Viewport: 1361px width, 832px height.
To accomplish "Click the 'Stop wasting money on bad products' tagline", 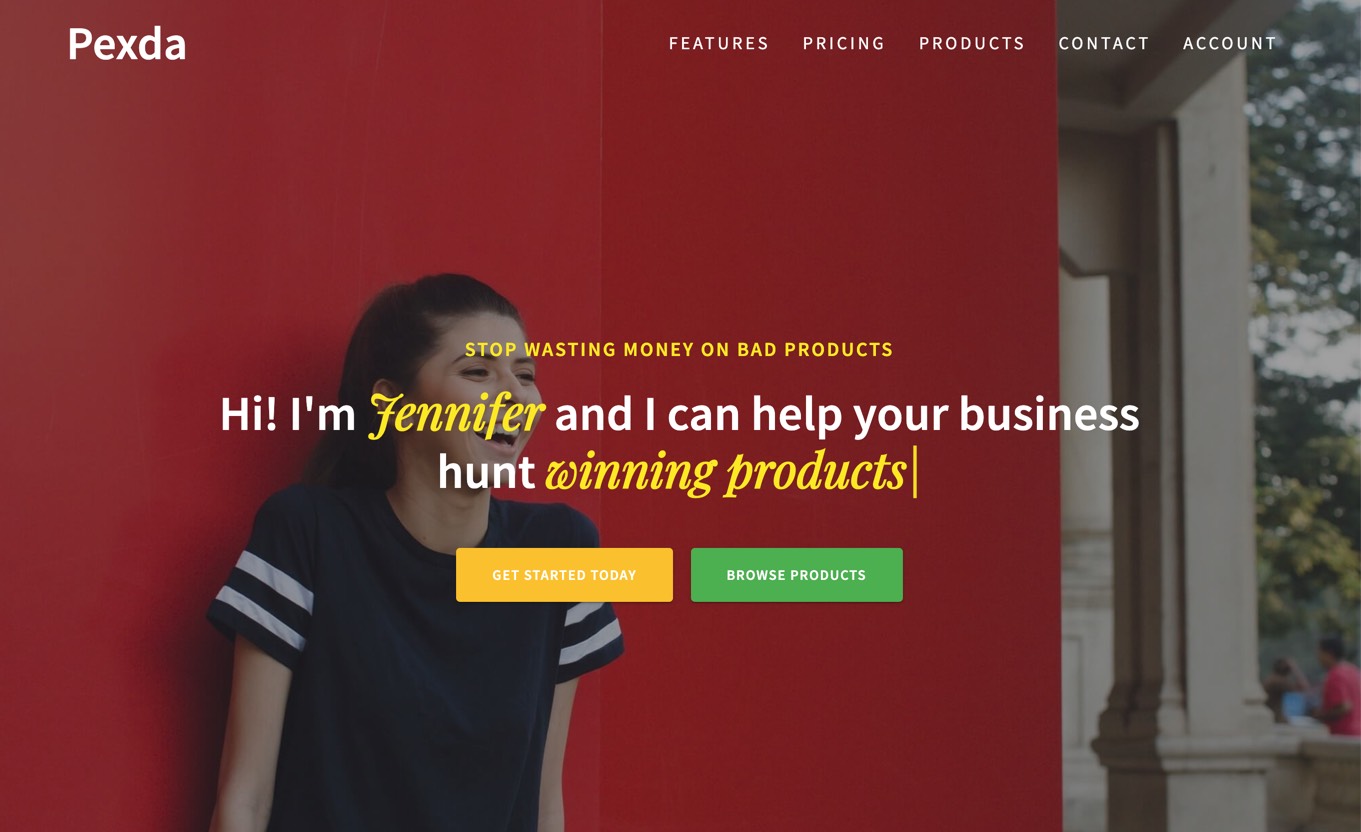I will (679, 349).
